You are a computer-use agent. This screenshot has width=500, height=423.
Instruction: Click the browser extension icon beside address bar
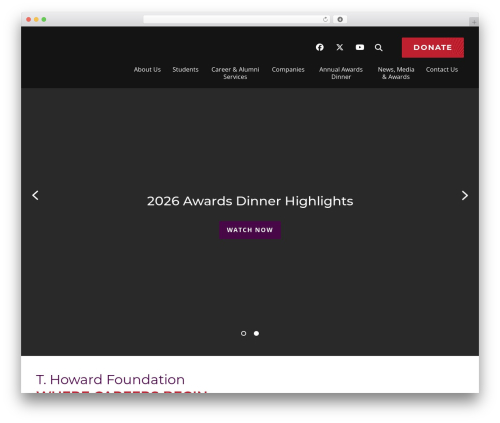pyautogui.click(x=340, y=19)
